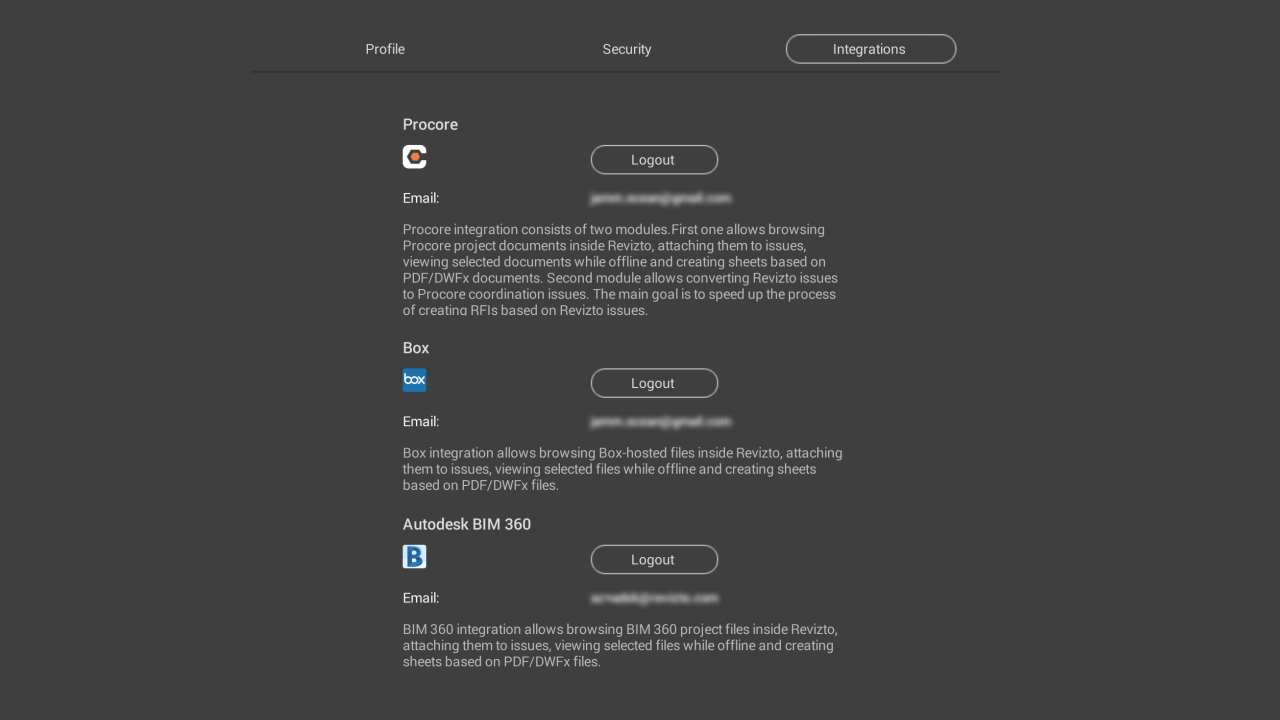1280x720 pixels.
Task: Click the blurred BIM 360 email address
Action: [654, 598]
